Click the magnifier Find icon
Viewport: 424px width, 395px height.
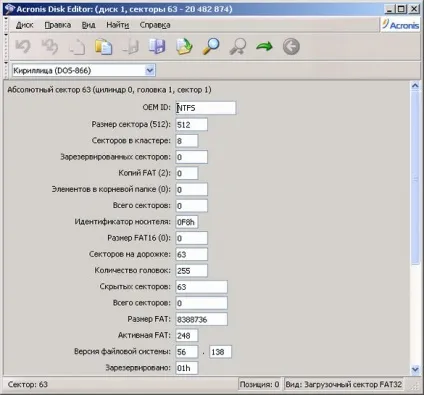click(211, 46)
